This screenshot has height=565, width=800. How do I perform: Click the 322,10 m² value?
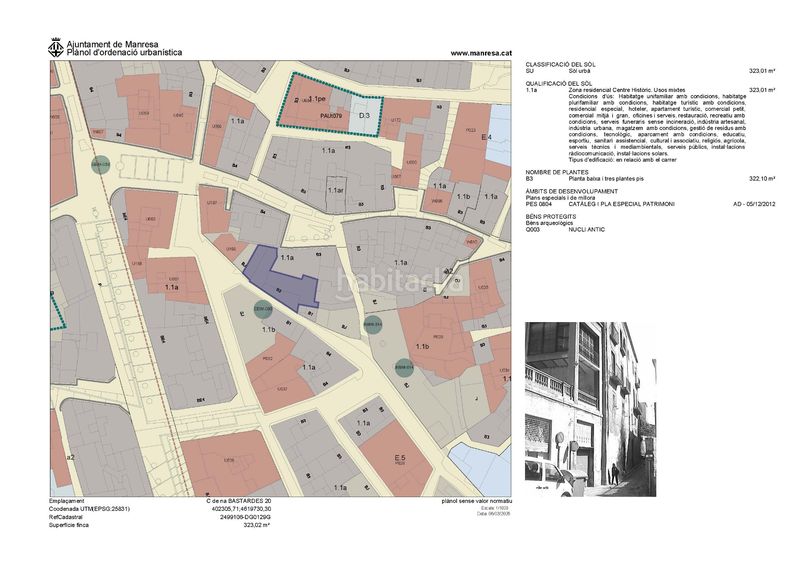click(762, 179)
